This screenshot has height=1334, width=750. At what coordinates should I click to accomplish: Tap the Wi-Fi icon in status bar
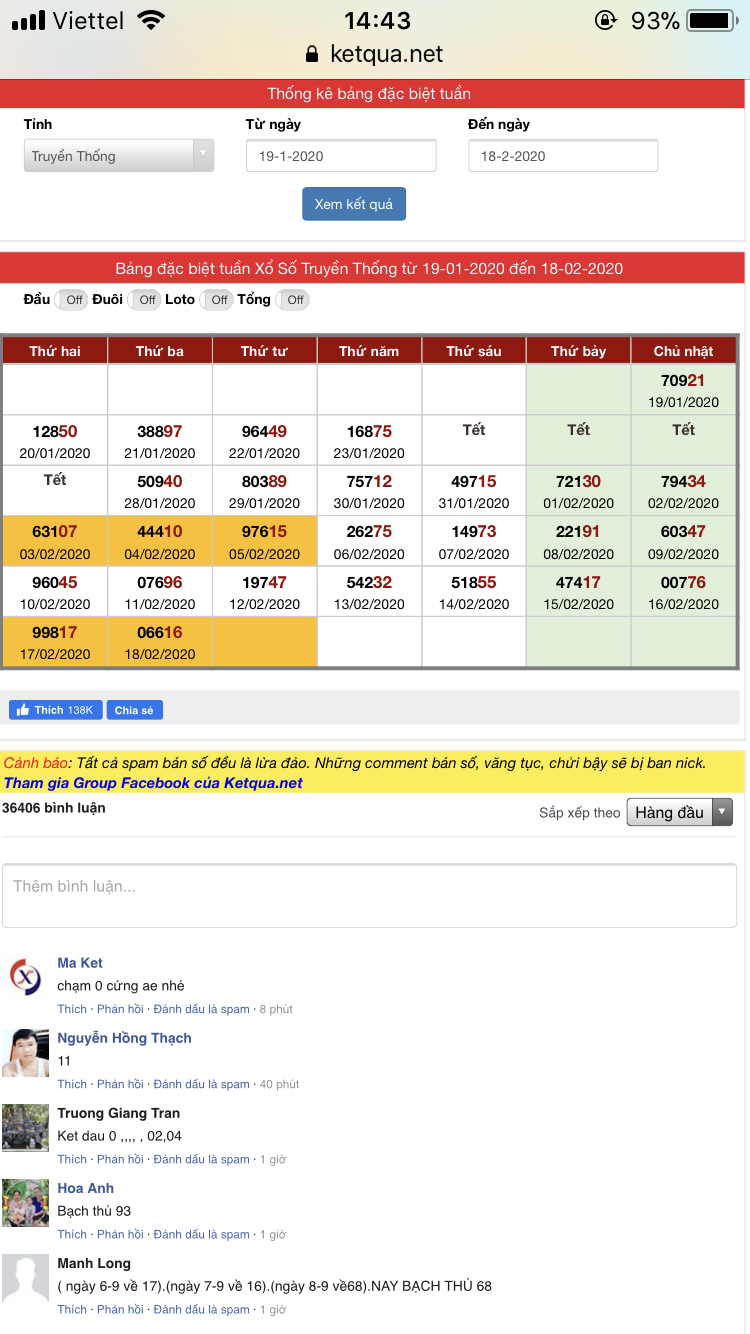click(151, 20)
